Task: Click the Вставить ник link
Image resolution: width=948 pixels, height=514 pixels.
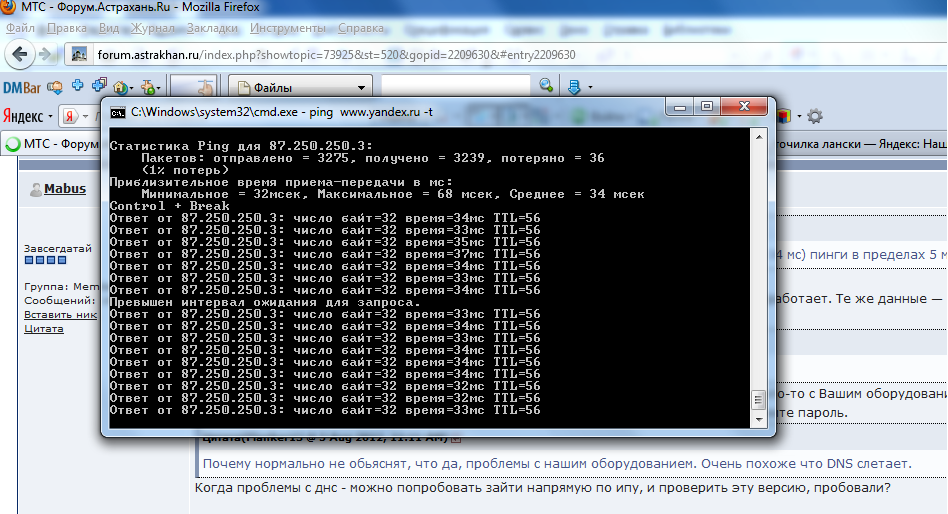Action: (x=60, y=314)
